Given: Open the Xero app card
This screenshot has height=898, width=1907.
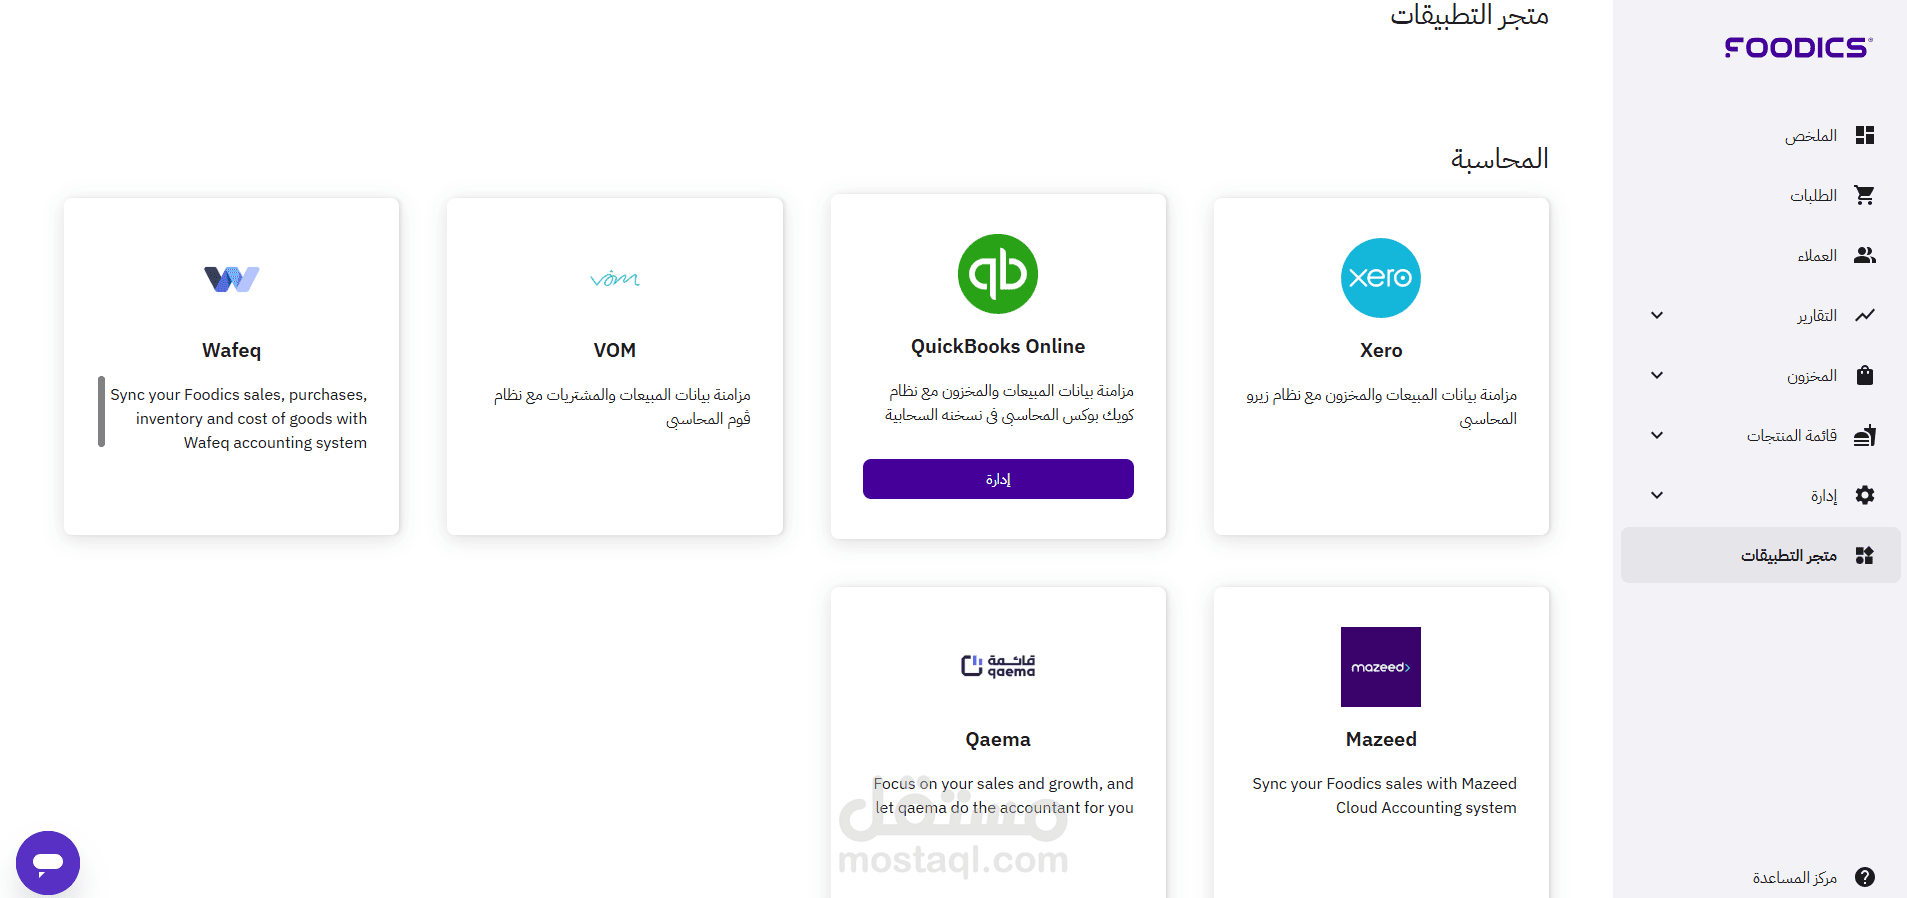Looking at the screenshot, I should [1381, 366].
